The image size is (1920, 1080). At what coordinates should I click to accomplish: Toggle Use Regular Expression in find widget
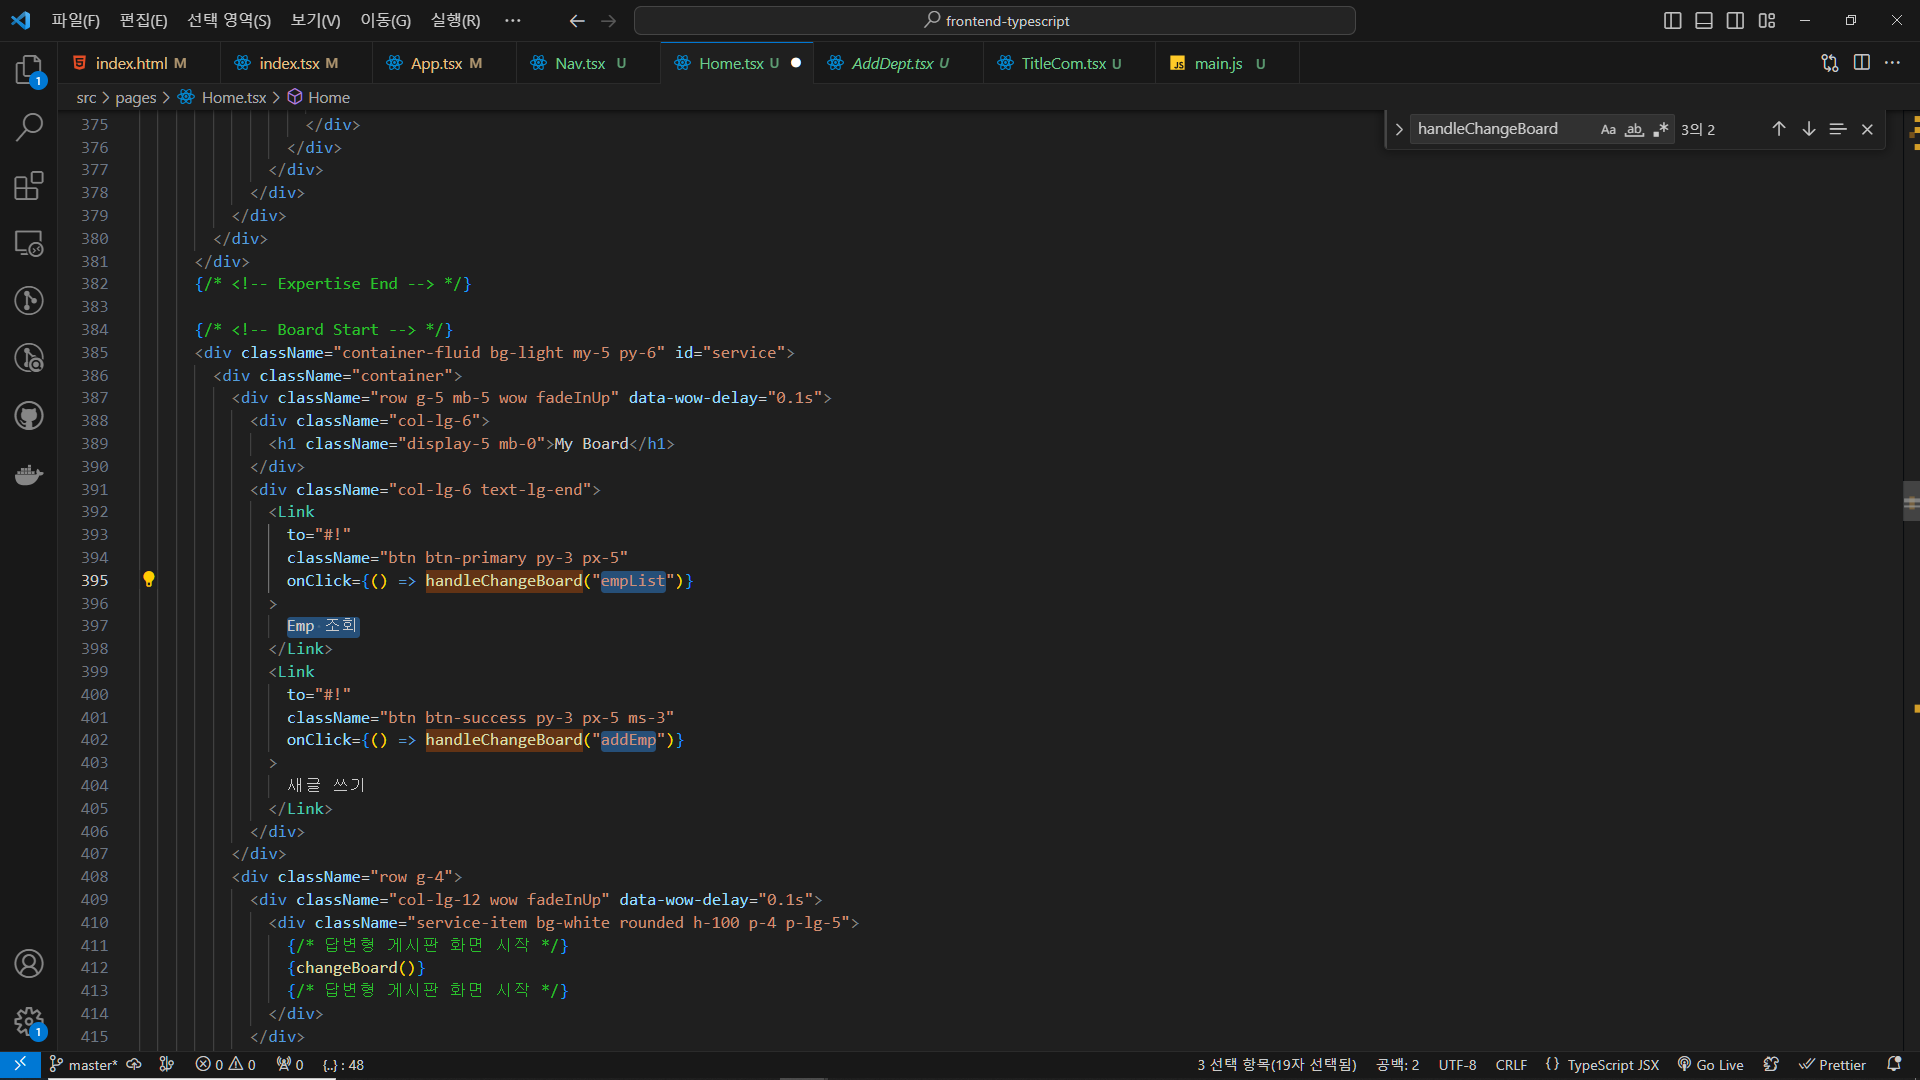point(1660,129)
